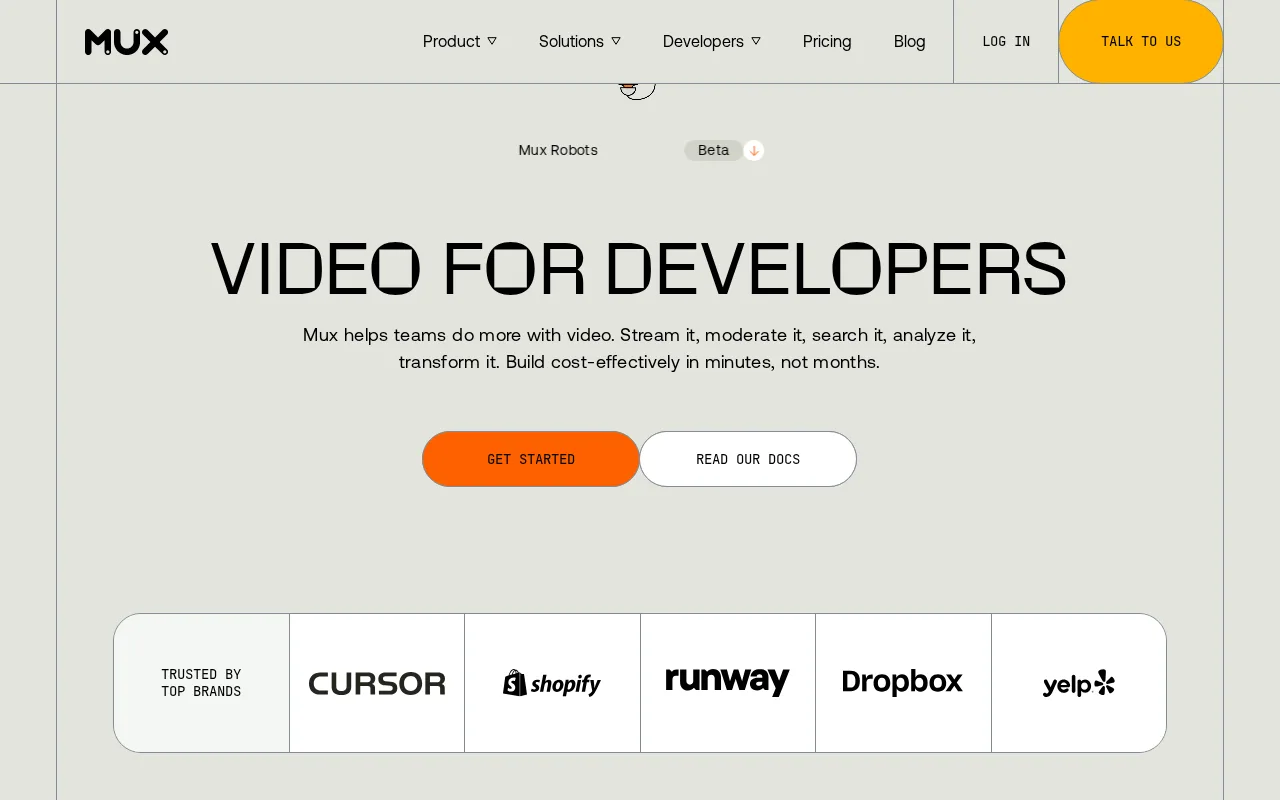Click the Mux logo in header
The image size is (1280, 800).
[x=126, y=42]
